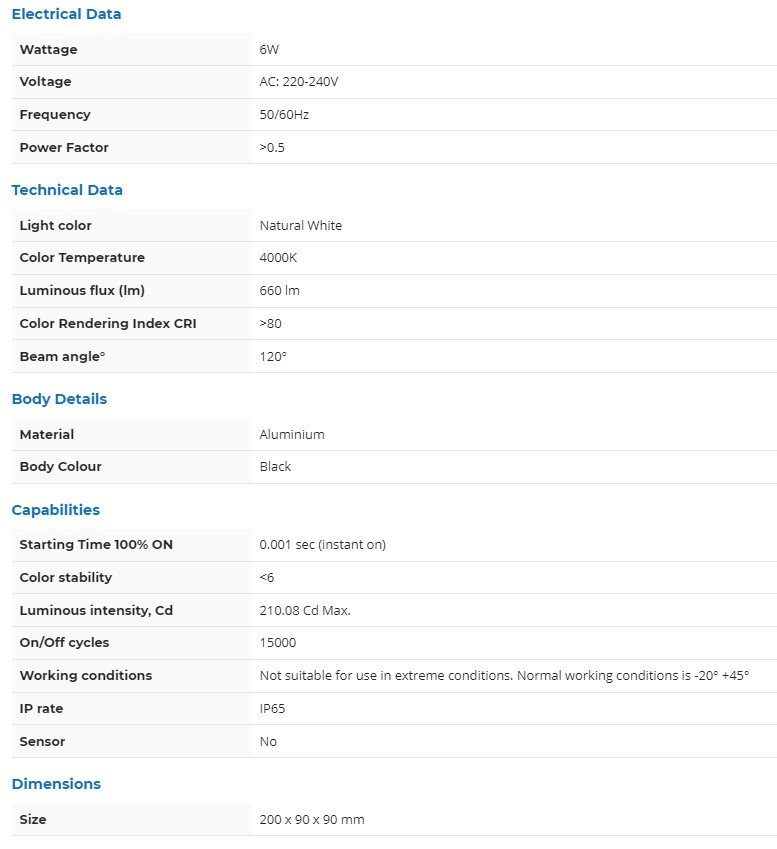Click the Capabilities section heading
Viewport: 777px width, 849px height.
(x=56, y=510)
